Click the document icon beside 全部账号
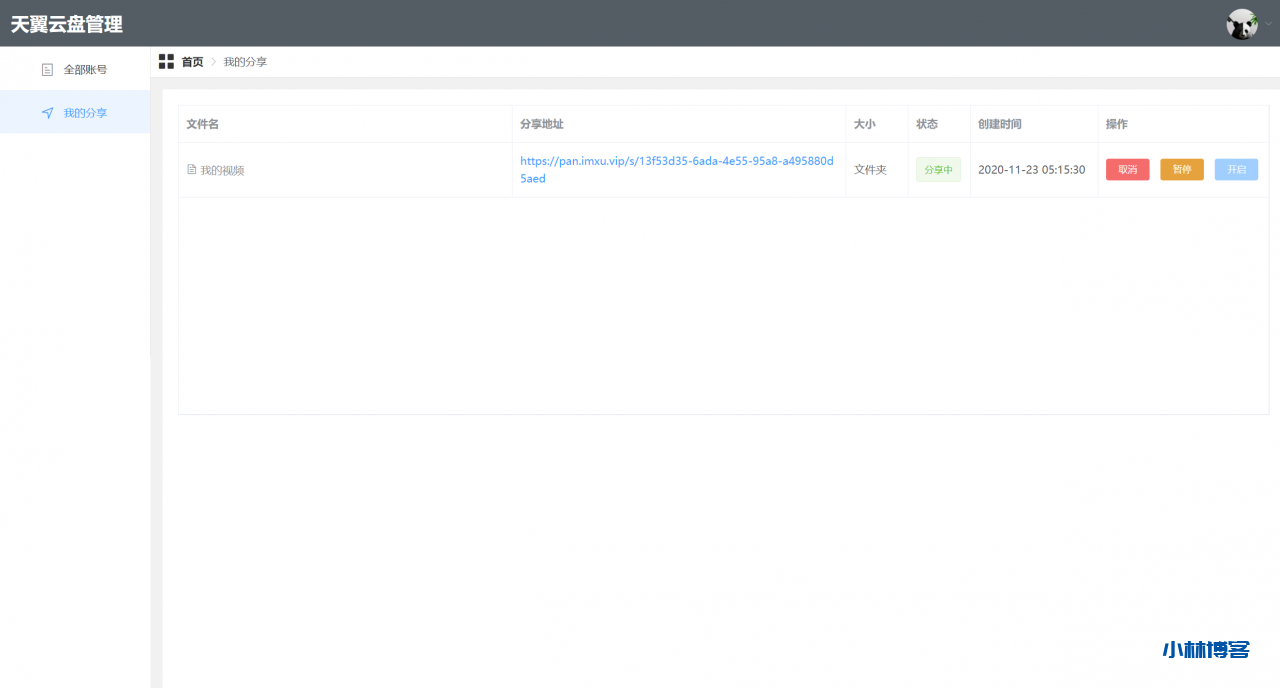This screenshot has height=688, width=1280. point(47,70)
